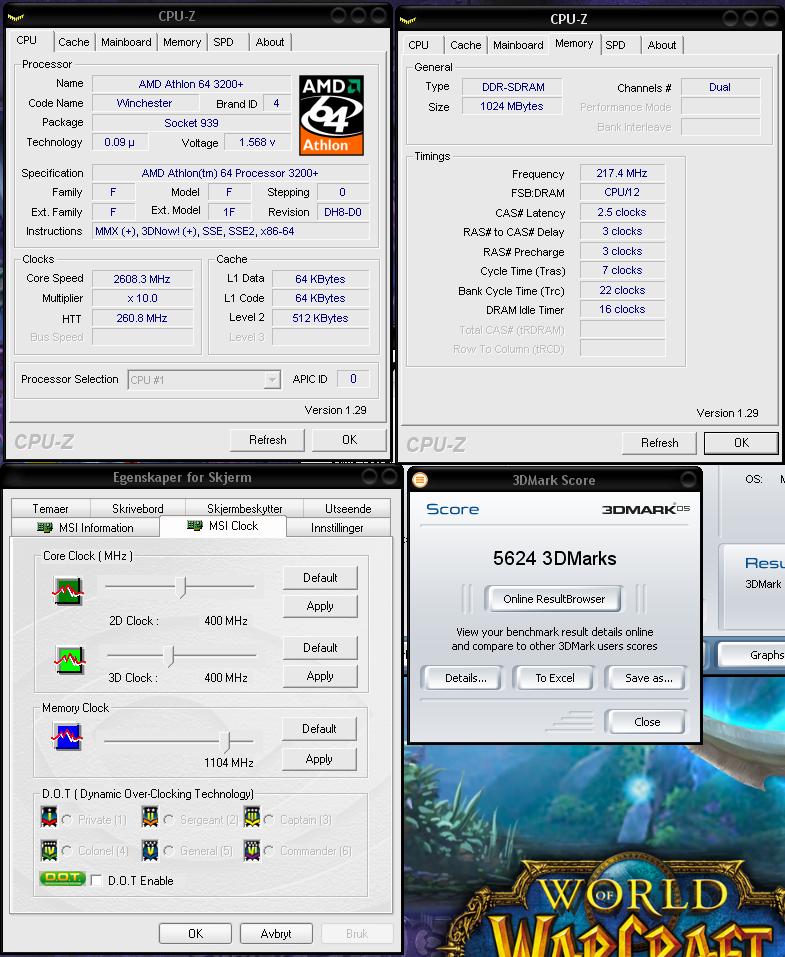
Task: Open the About tab in left CPU-Z
Action: click(270, 42)
